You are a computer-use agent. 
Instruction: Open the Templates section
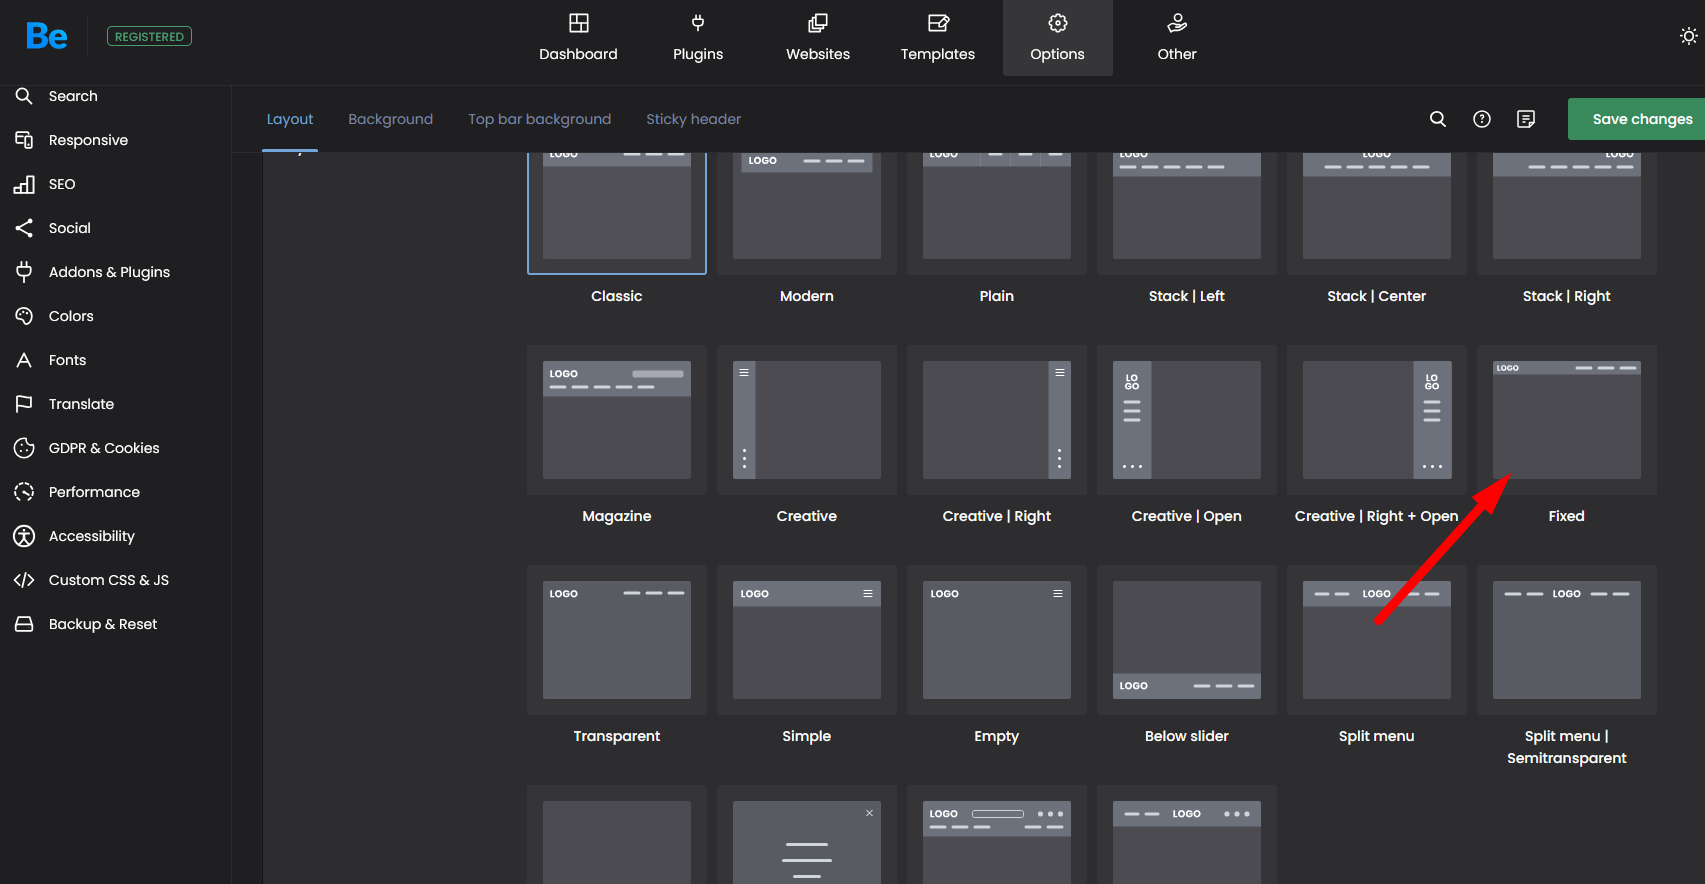click(938, 38)
